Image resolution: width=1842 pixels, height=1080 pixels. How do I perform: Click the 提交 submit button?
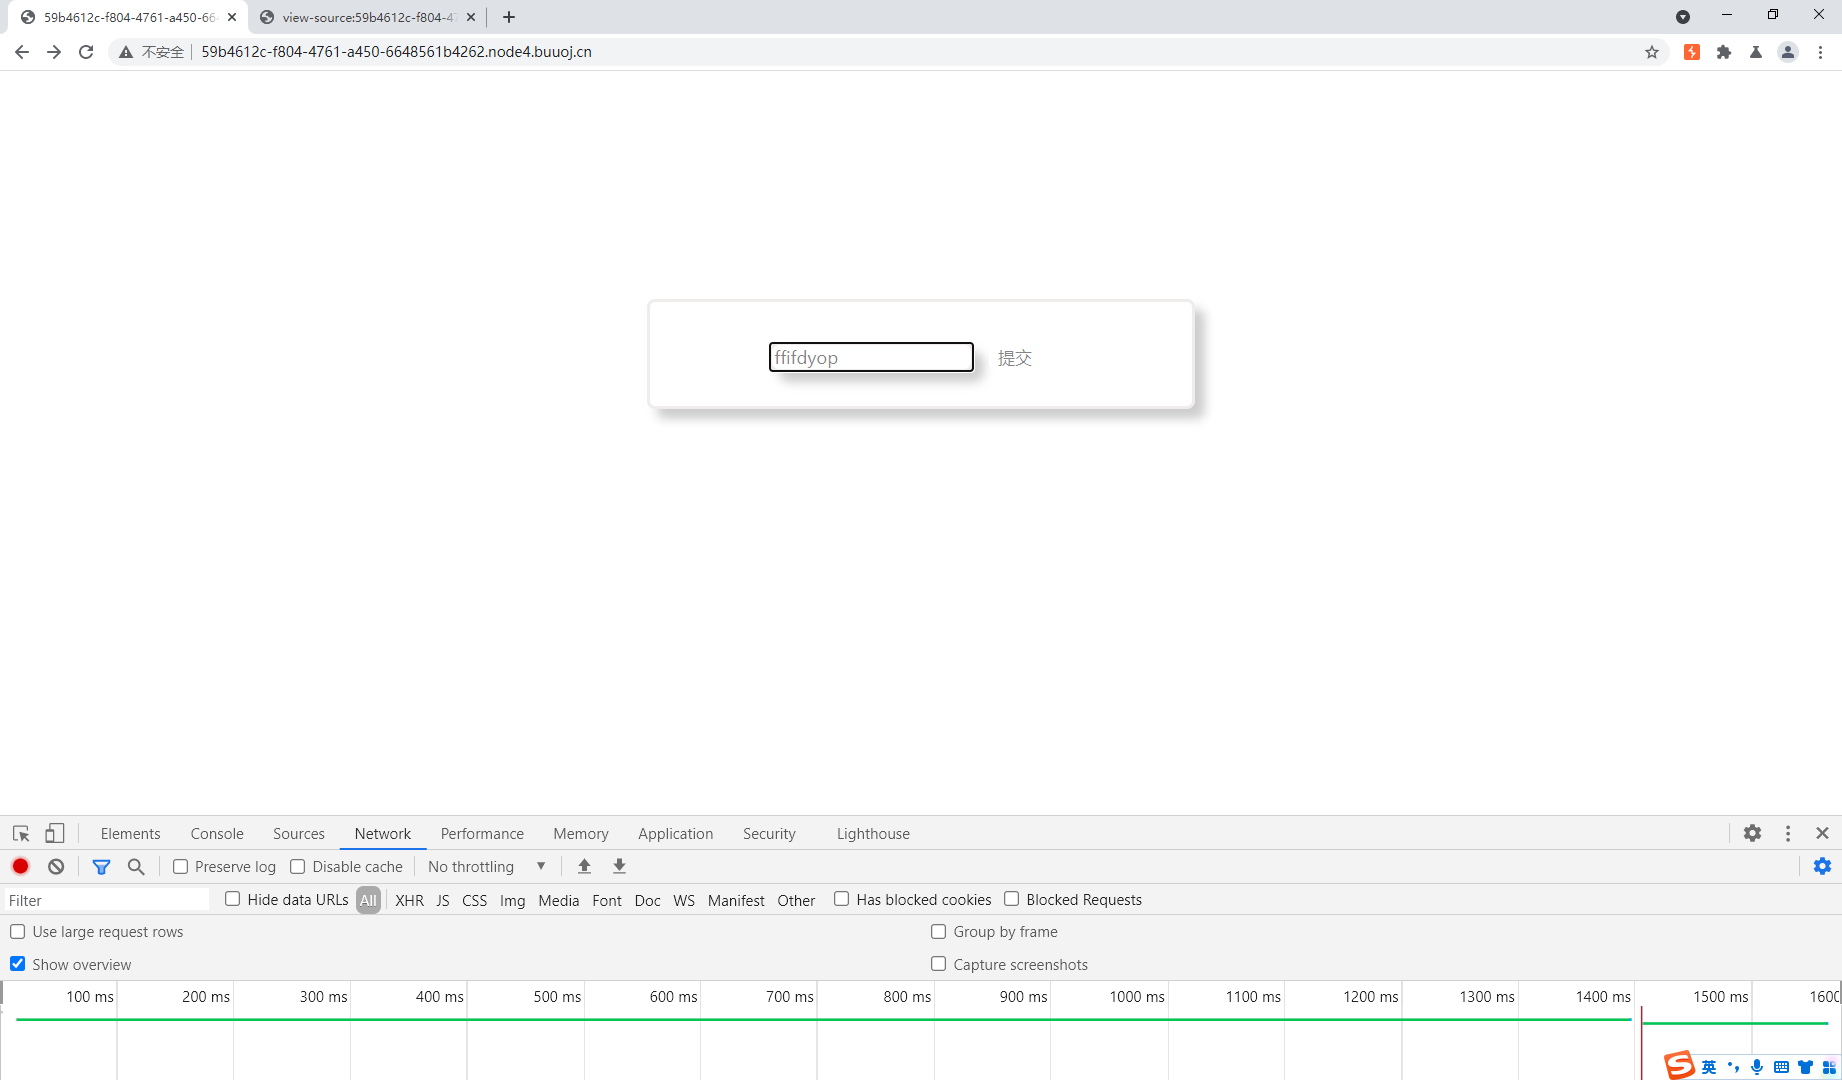point(1014,358)
